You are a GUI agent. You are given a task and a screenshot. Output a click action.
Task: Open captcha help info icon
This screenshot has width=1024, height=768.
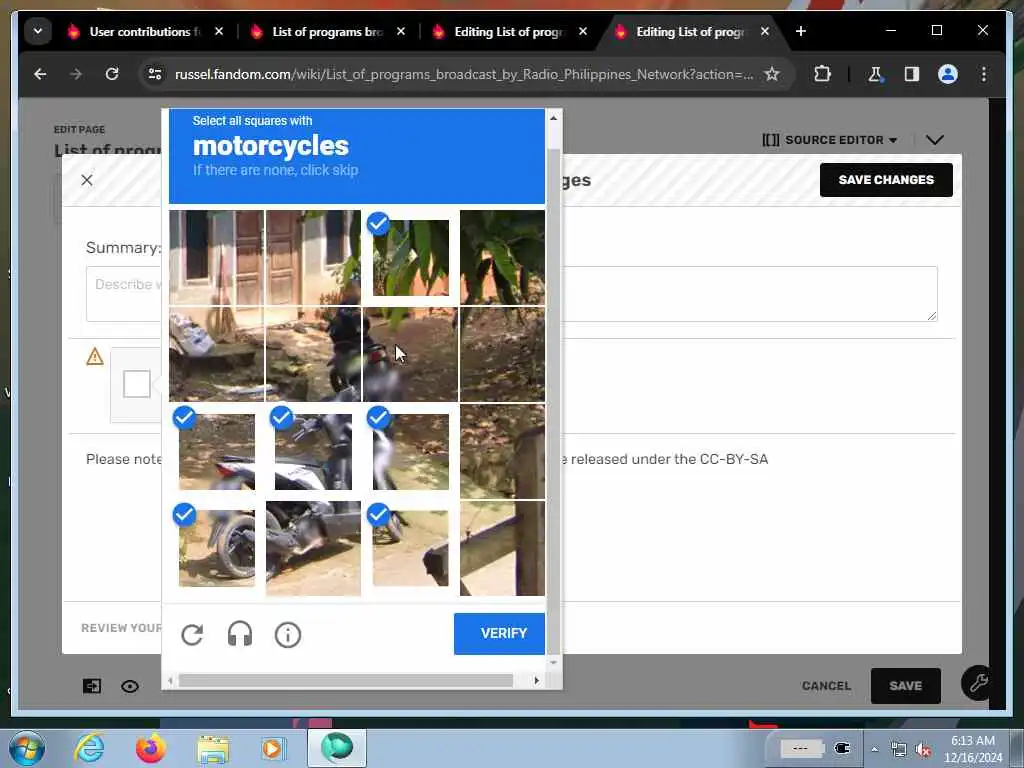click(287, 634)
